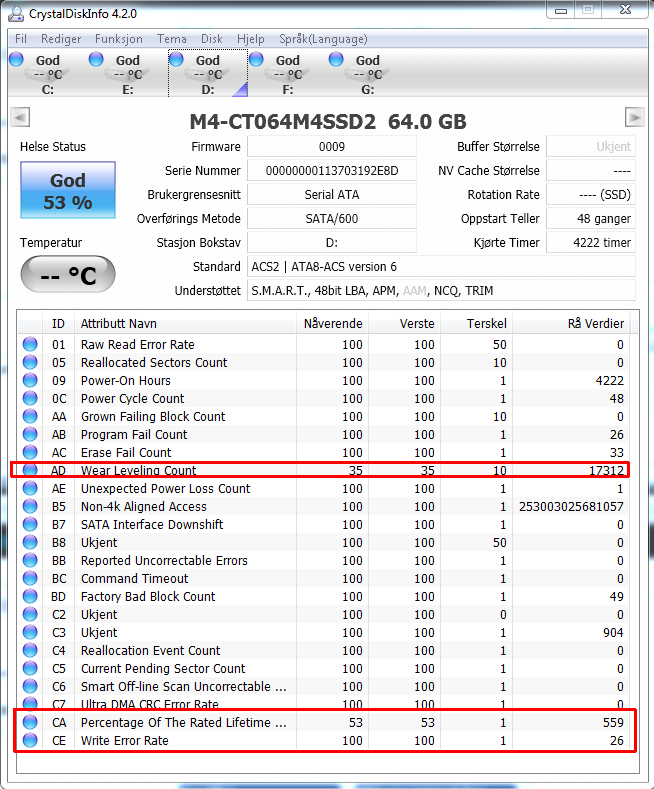The height and width of the screenshot is (789, 654).
Task: Click the God 53 % health status button
Action: (68, 190)
